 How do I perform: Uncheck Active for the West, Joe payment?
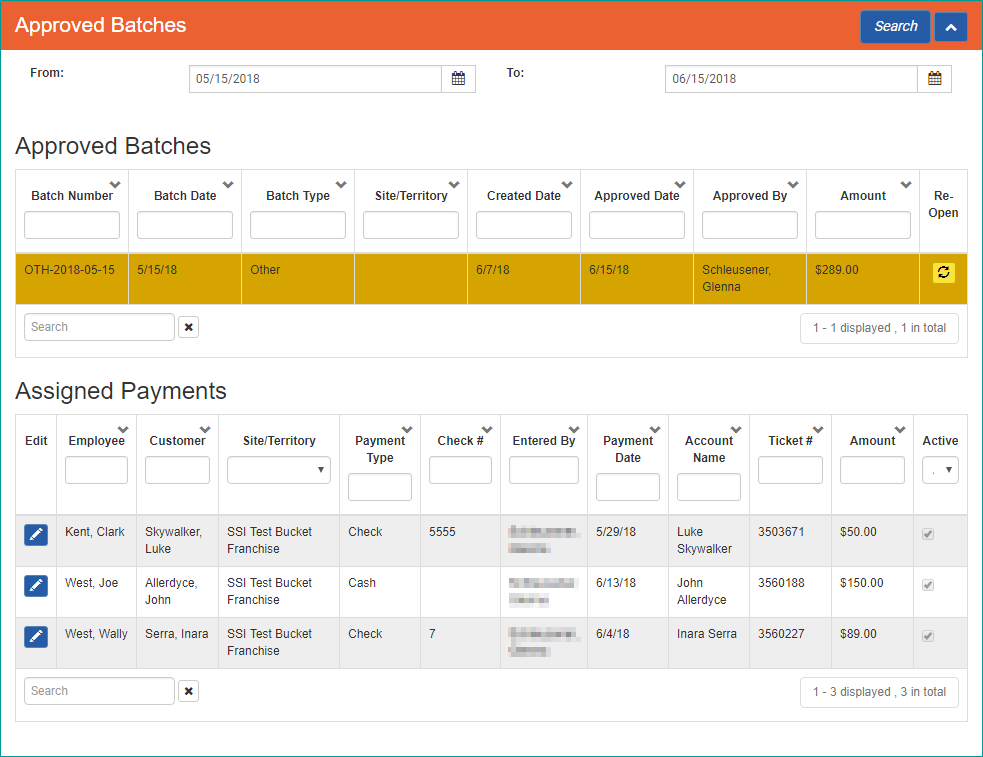tap(927, 585)
